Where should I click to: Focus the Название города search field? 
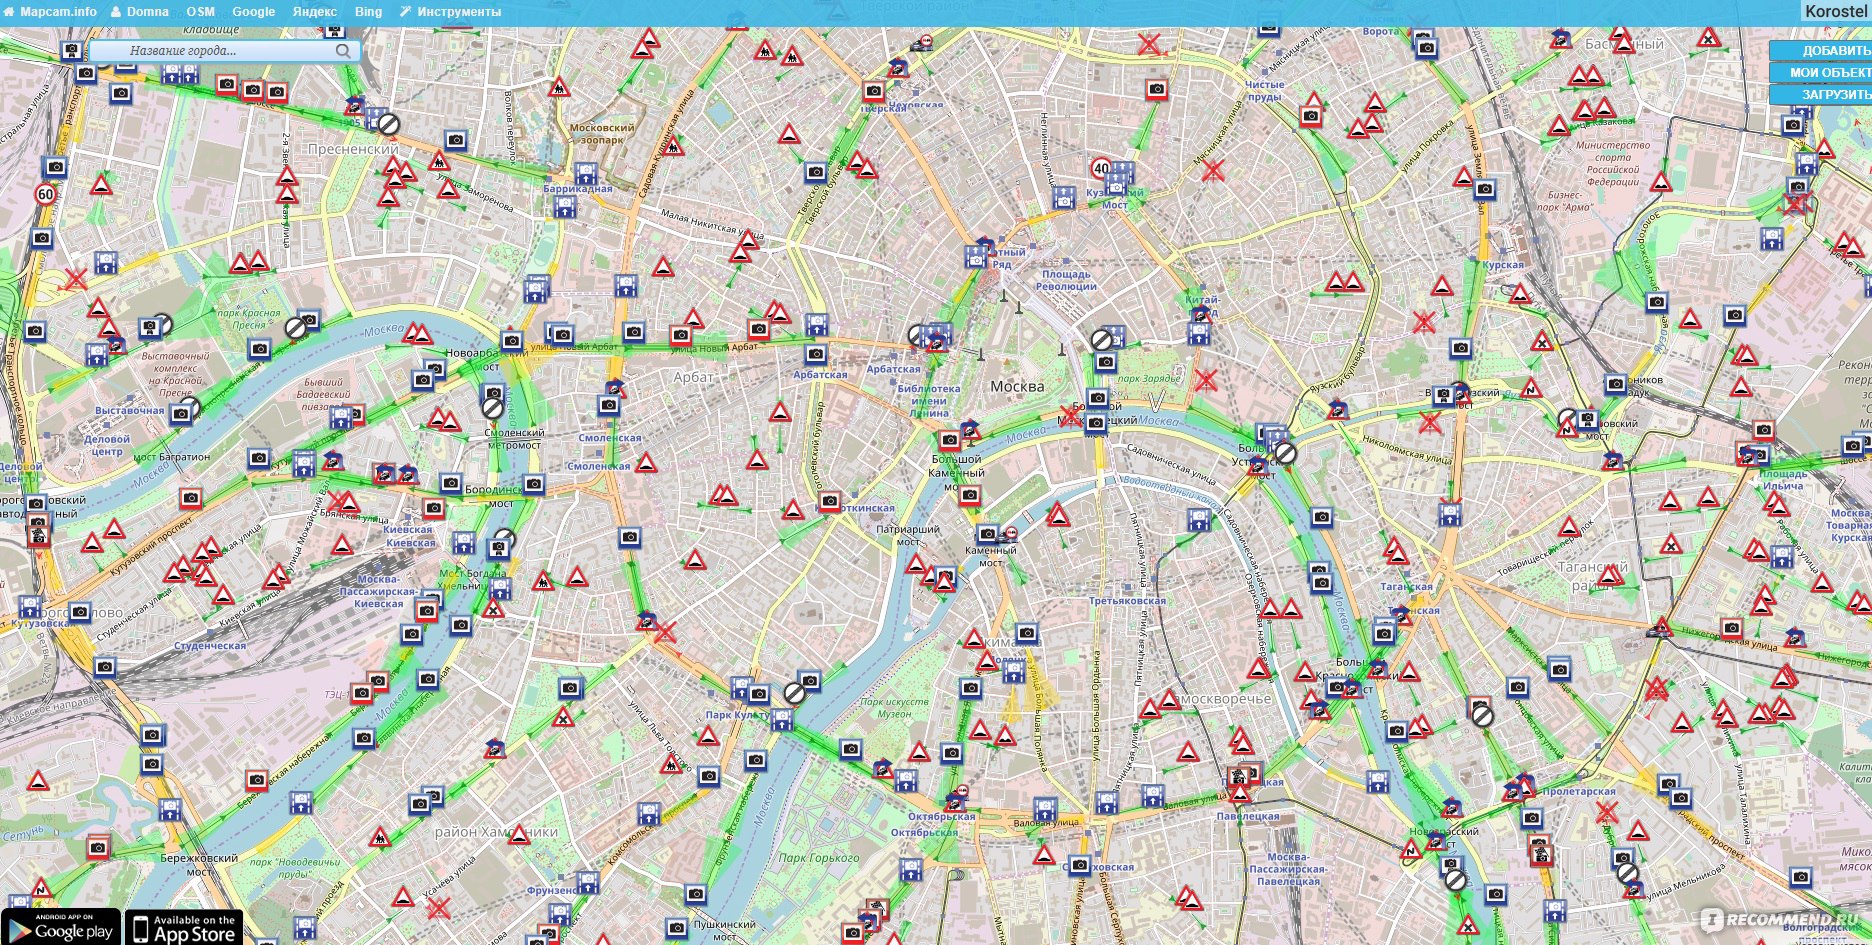pos(224,51)
